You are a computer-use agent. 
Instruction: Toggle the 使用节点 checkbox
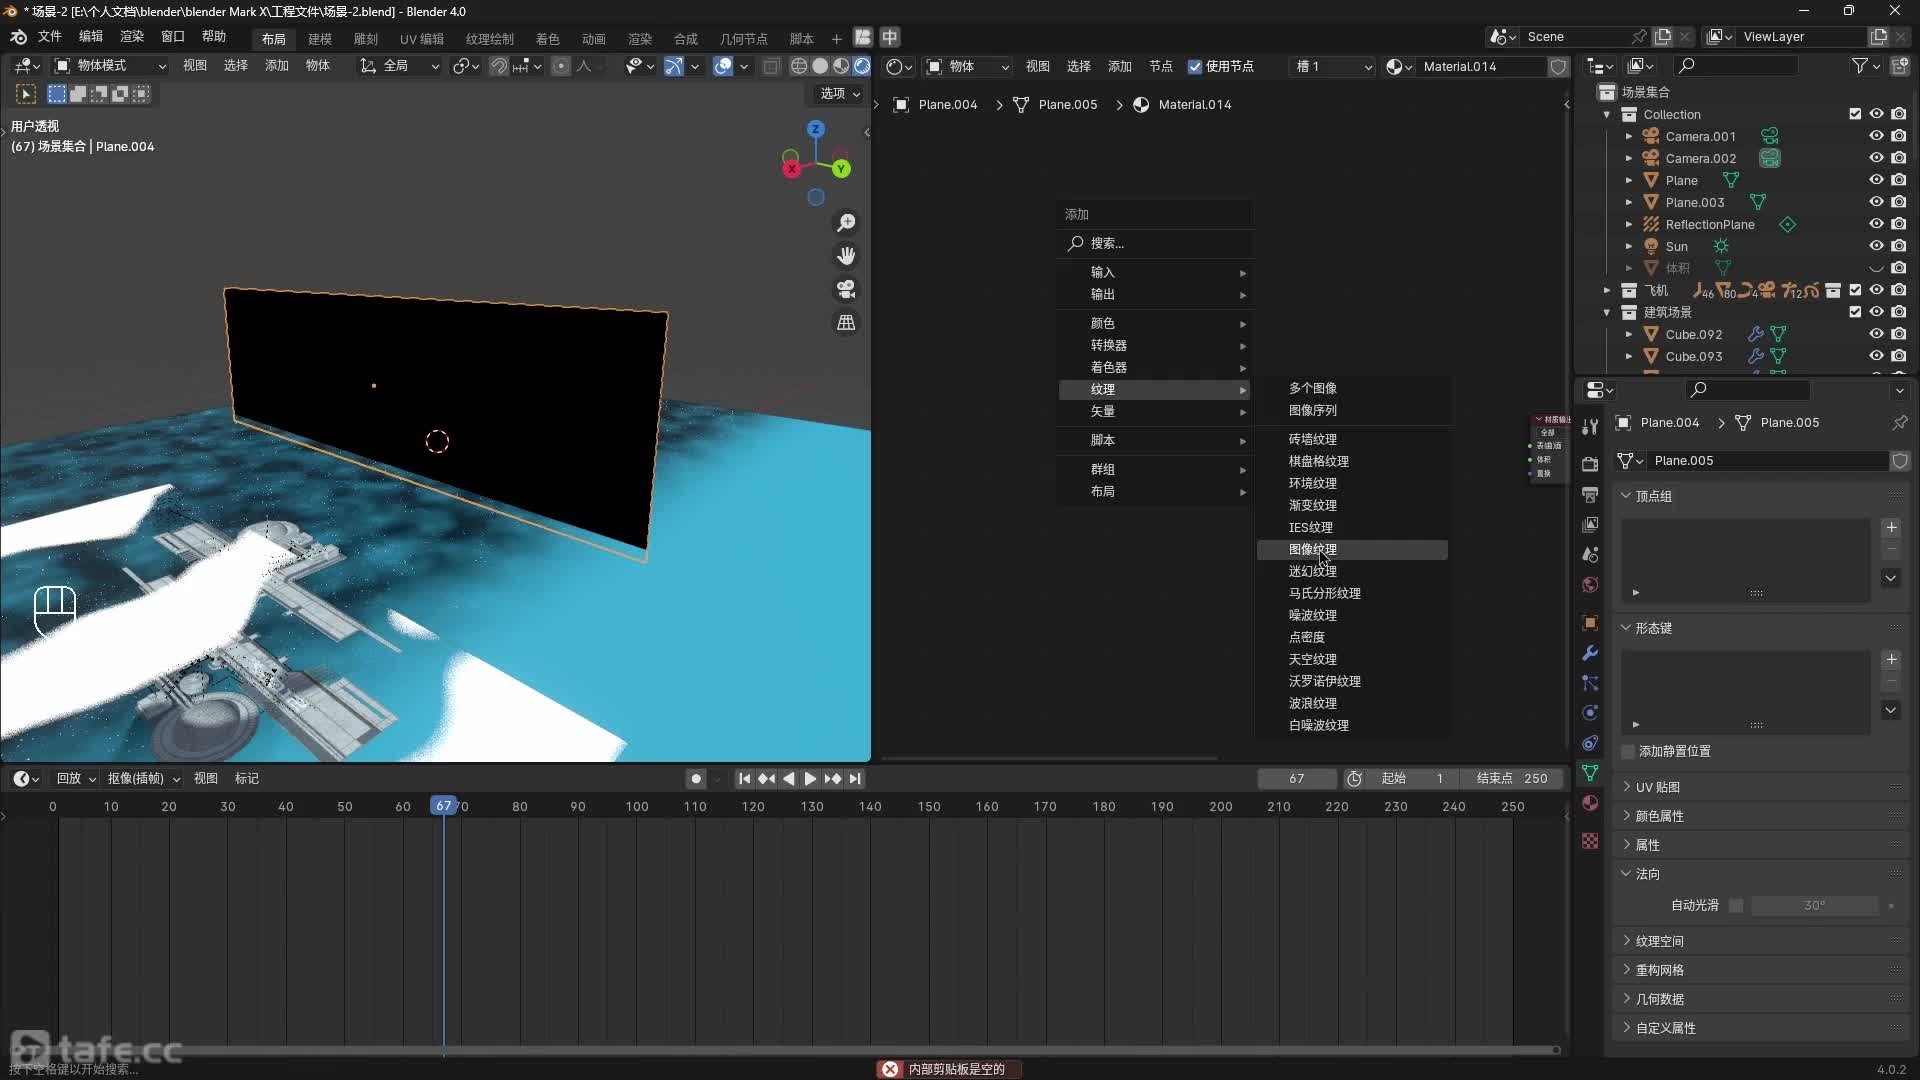[x=1195, y=67]
